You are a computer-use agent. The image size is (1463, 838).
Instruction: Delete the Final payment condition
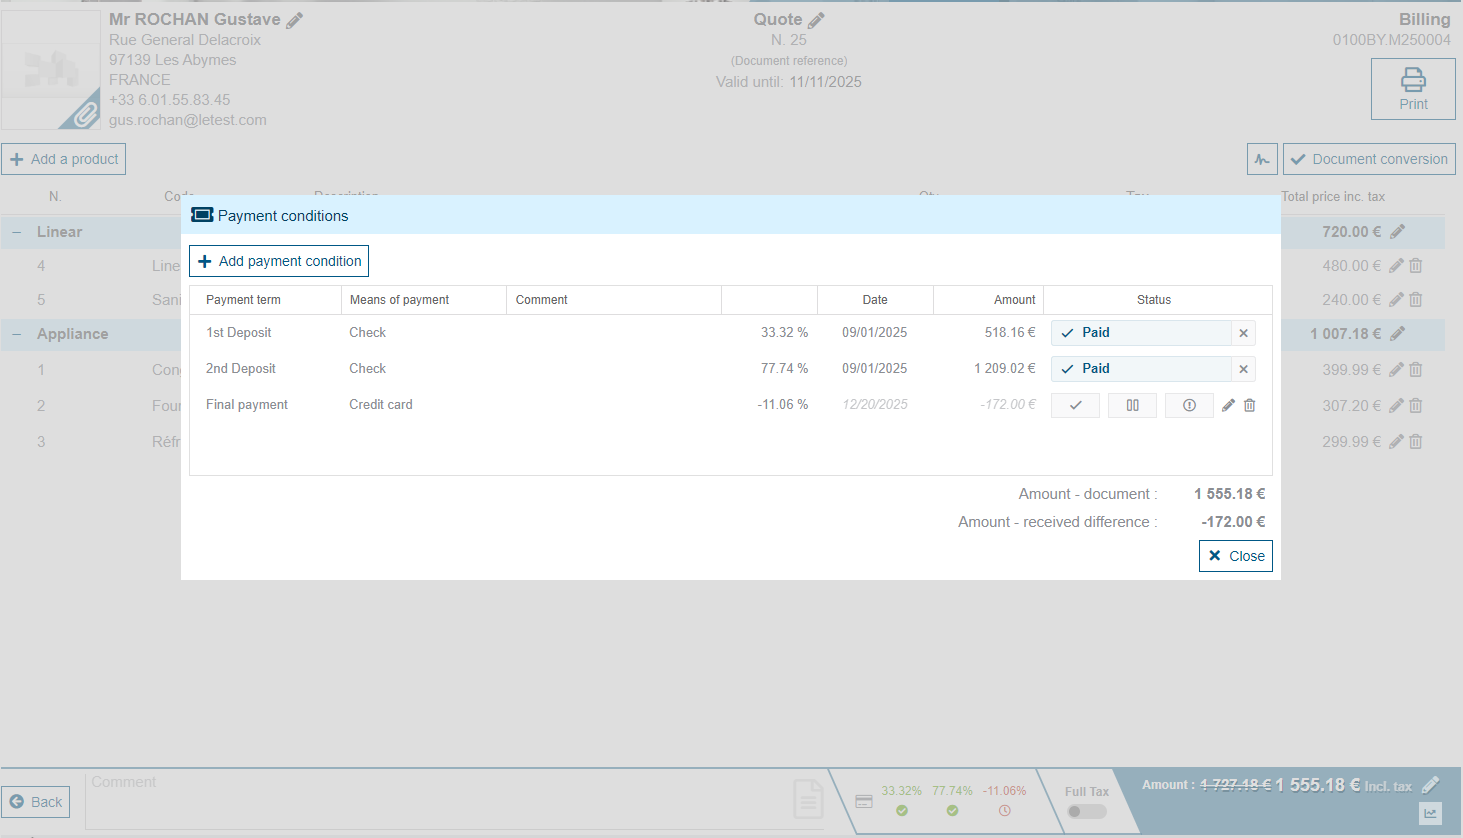click(1249, 405)
